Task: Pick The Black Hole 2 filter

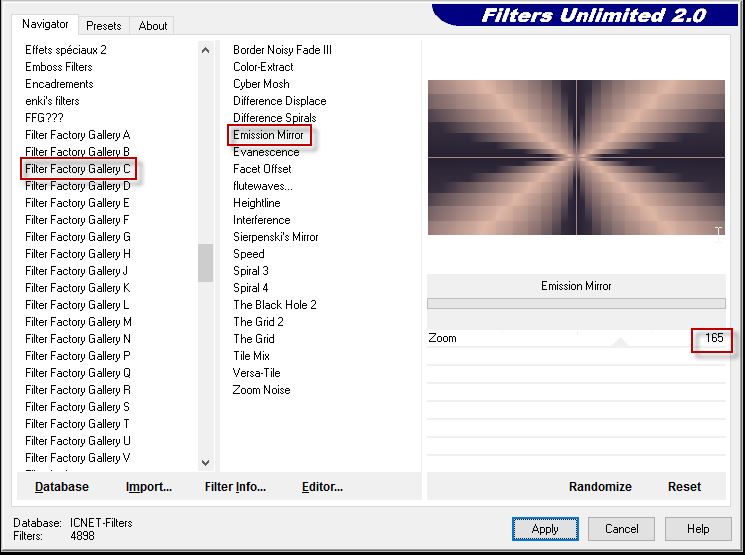Action: coord(275,305)
